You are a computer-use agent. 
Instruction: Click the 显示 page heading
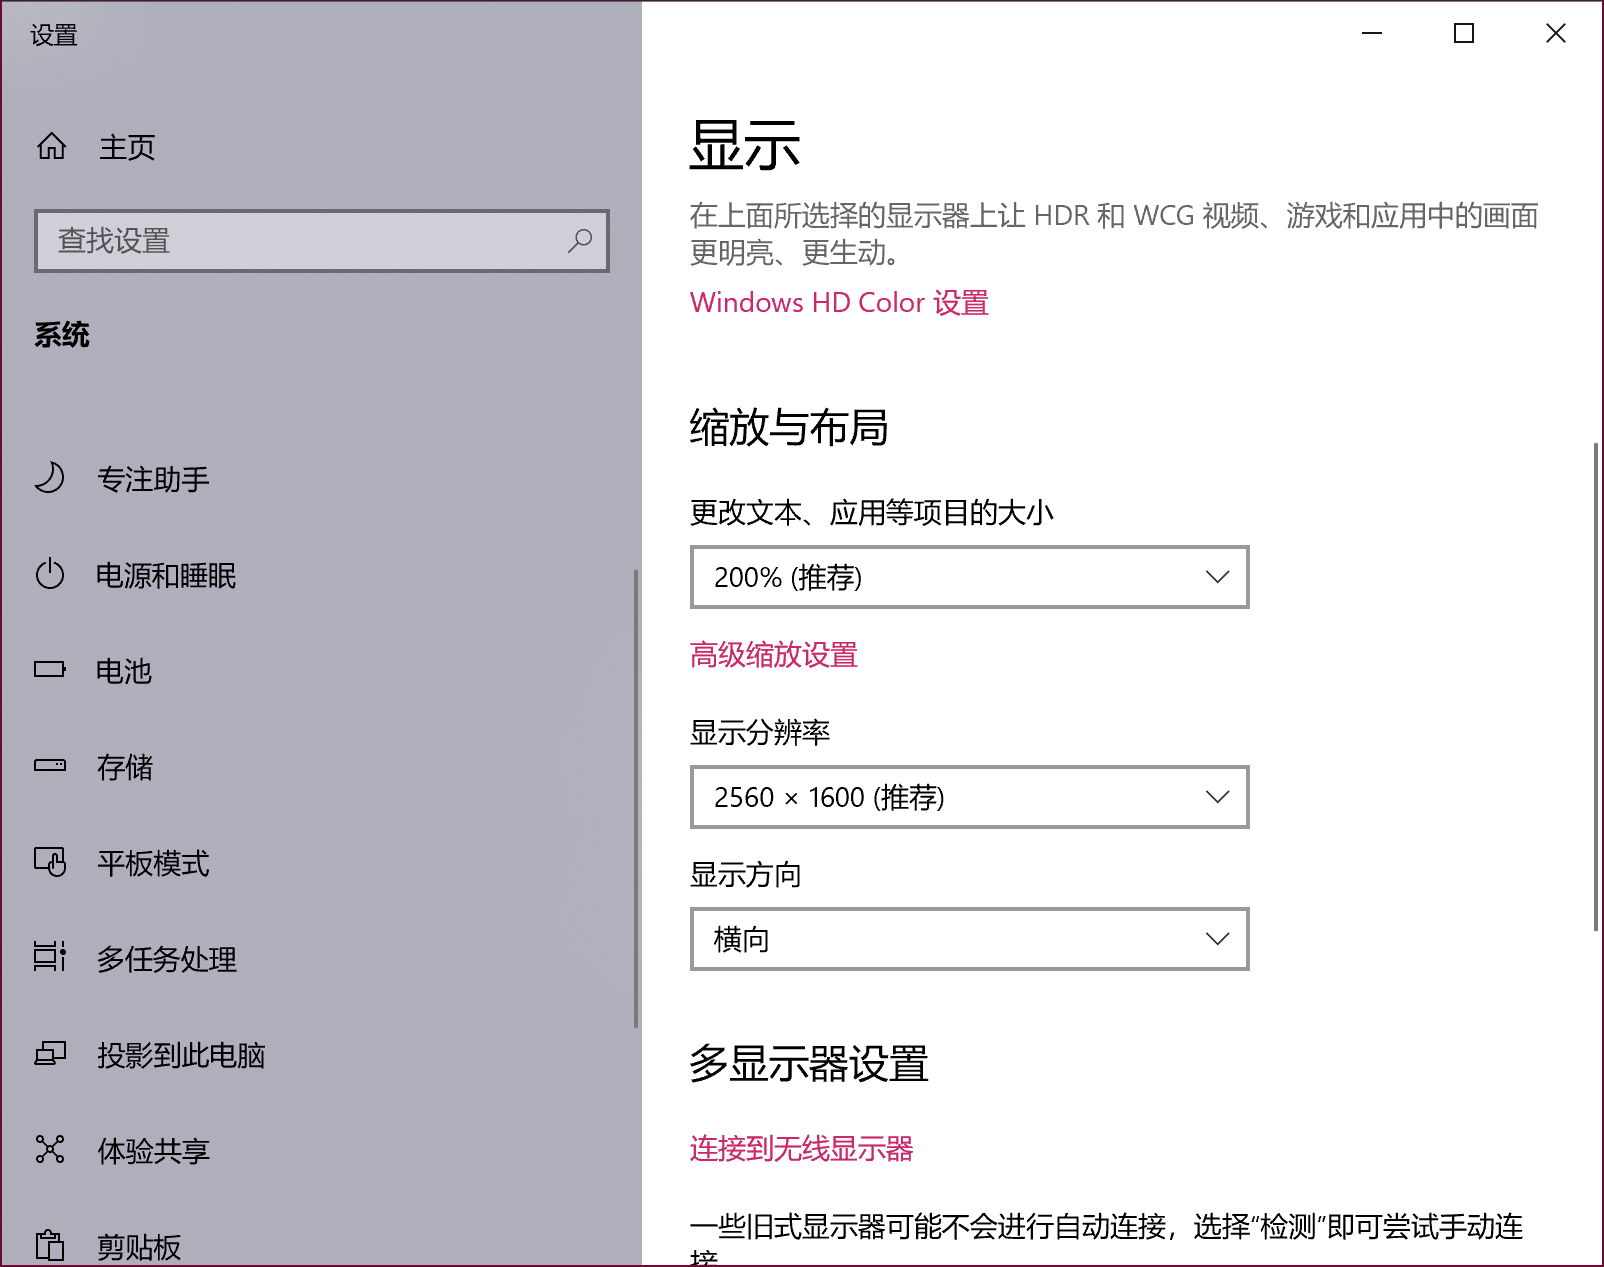[x=744, y=145]
